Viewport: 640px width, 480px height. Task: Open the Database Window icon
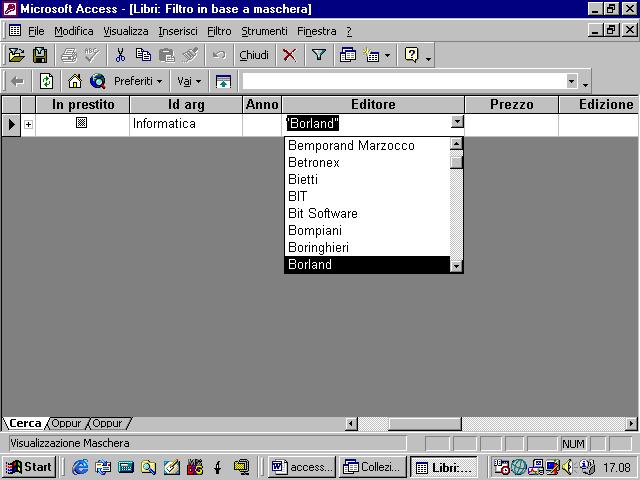click(348, 55)
